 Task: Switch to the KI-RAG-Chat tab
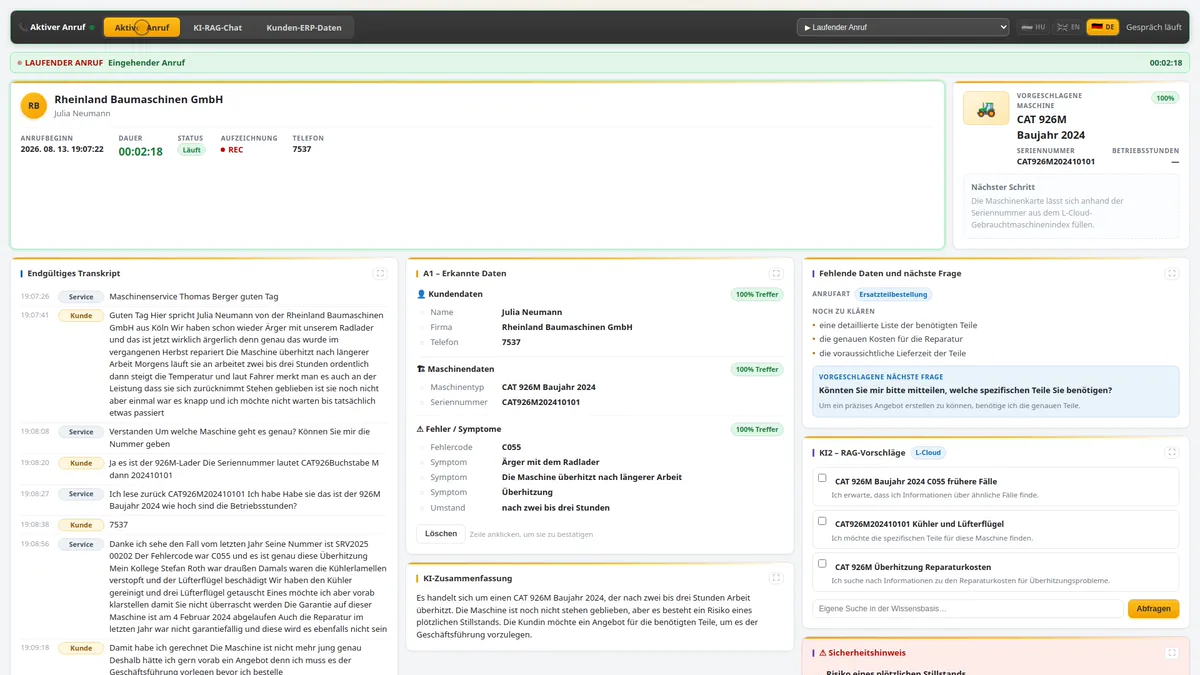point(217,28)
